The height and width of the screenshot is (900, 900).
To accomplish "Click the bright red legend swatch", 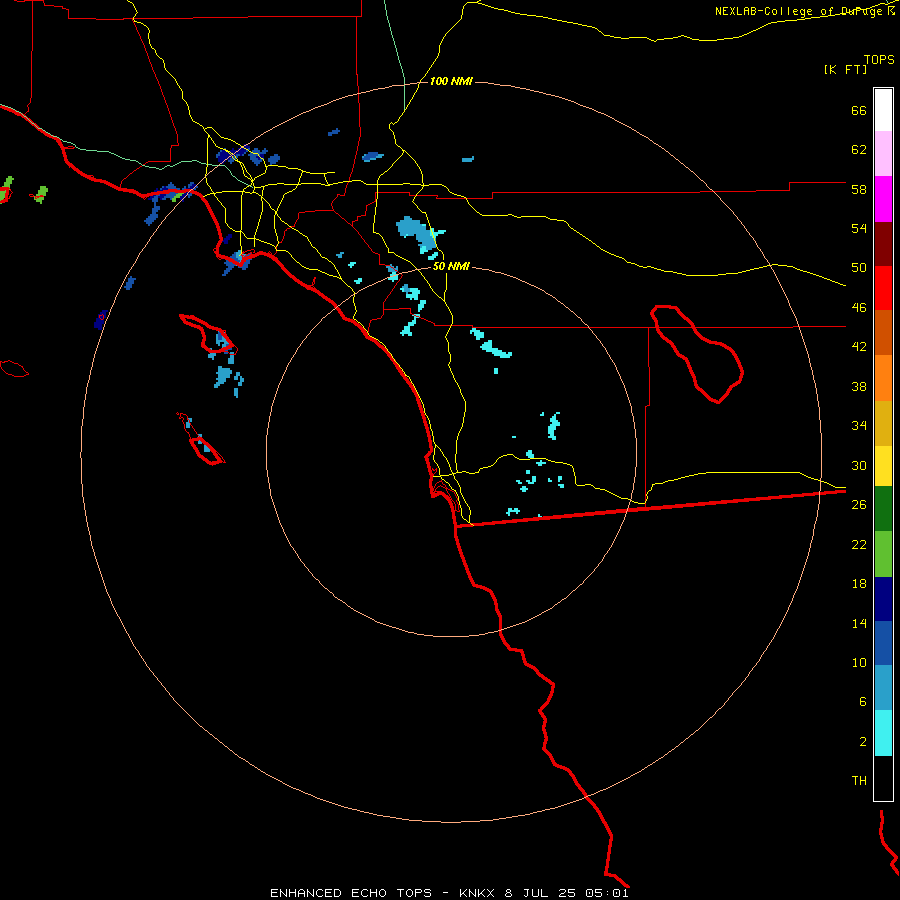I will point(883,289).
